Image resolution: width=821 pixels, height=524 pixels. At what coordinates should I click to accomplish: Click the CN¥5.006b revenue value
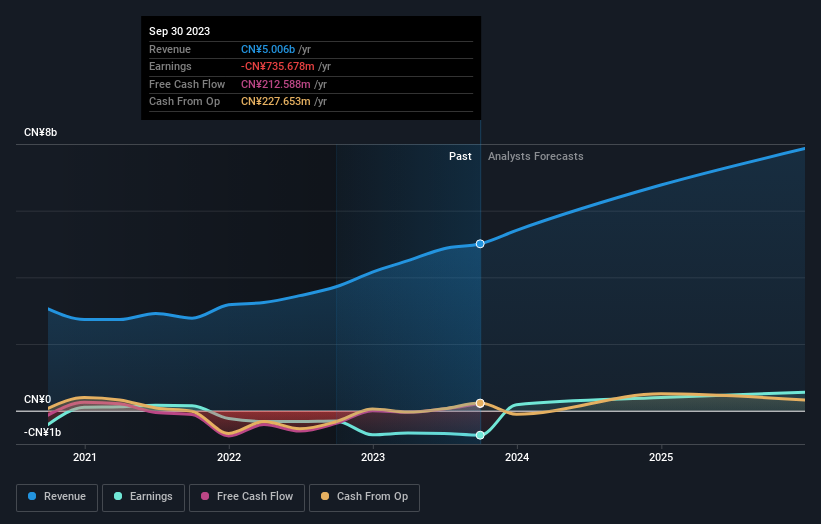268,49
